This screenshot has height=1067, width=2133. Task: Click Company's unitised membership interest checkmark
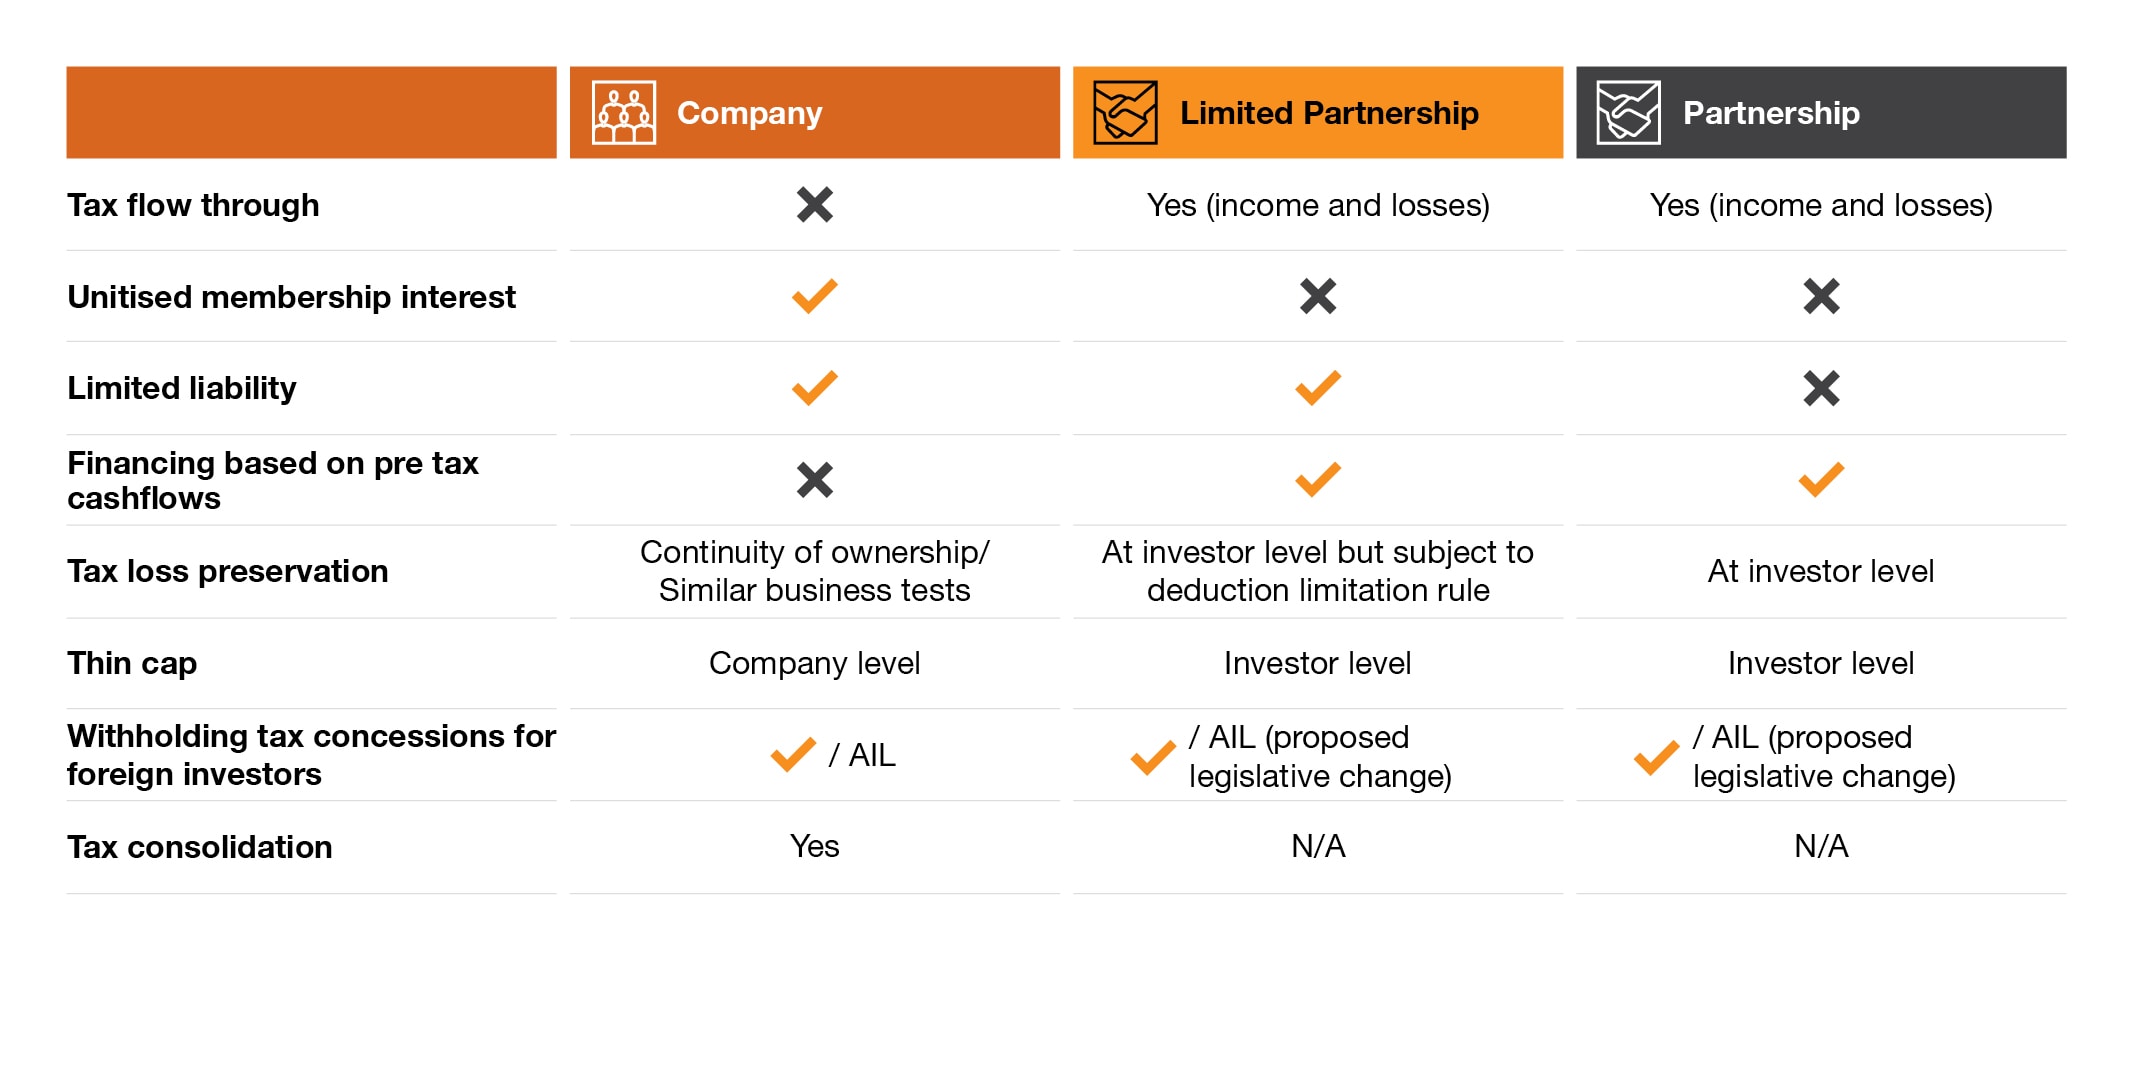click(815, 296)
